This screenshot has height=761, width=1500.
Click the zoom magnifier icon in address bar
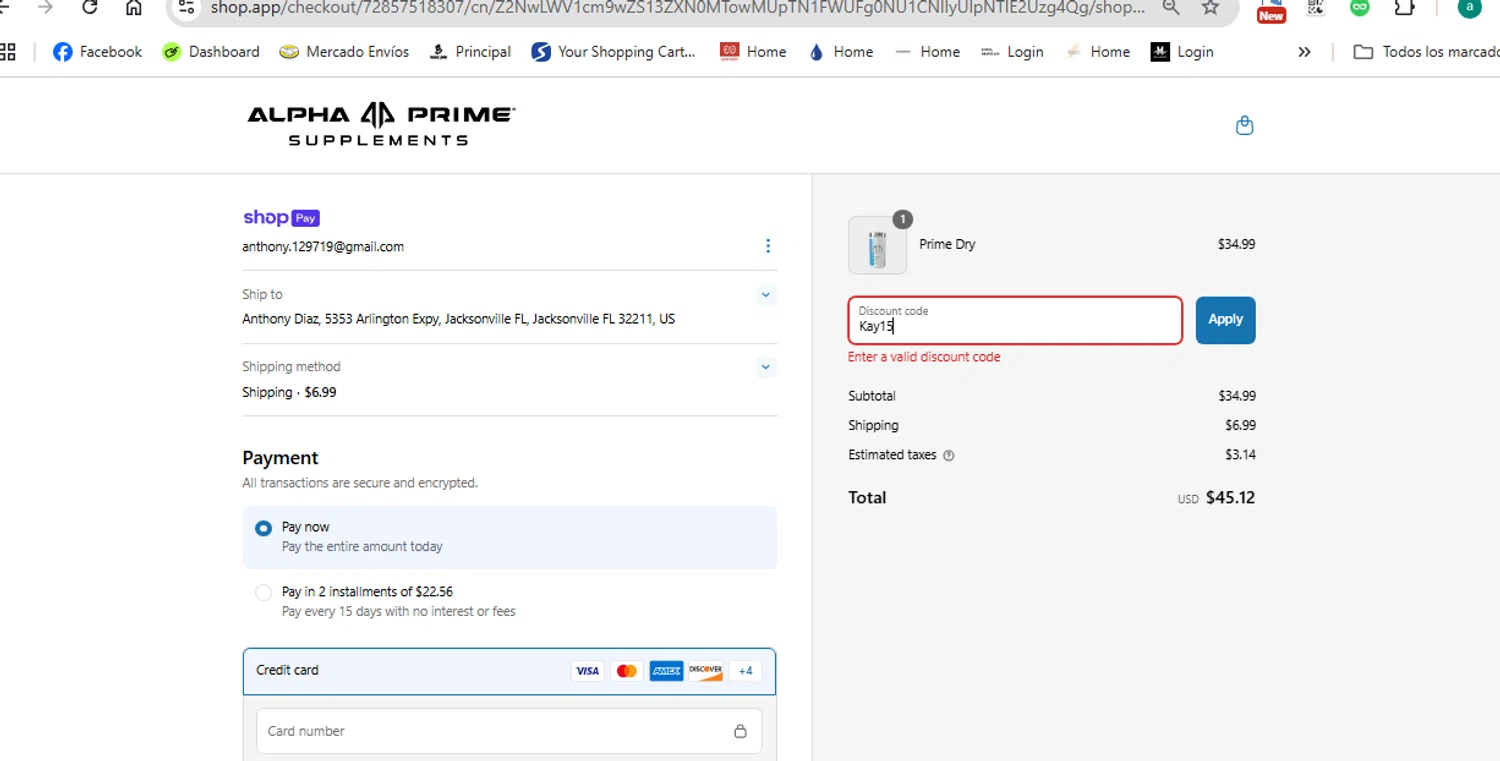(x=1170, y=8)
